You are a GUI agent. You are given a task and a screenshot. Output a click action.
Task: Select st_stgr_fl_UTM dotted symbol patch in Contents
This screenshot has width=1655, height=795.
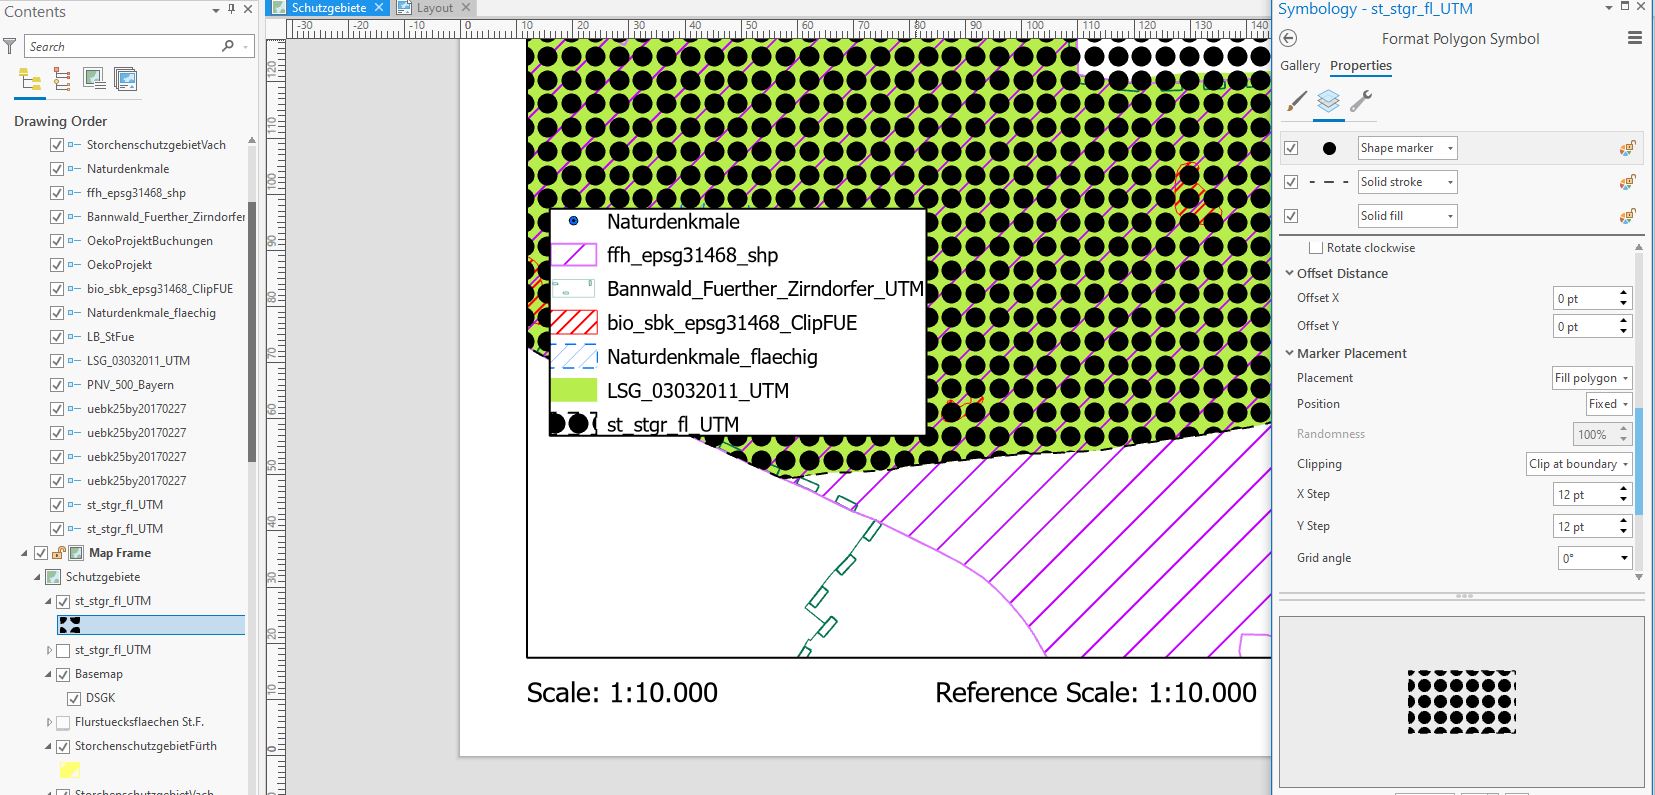point(70,625)
